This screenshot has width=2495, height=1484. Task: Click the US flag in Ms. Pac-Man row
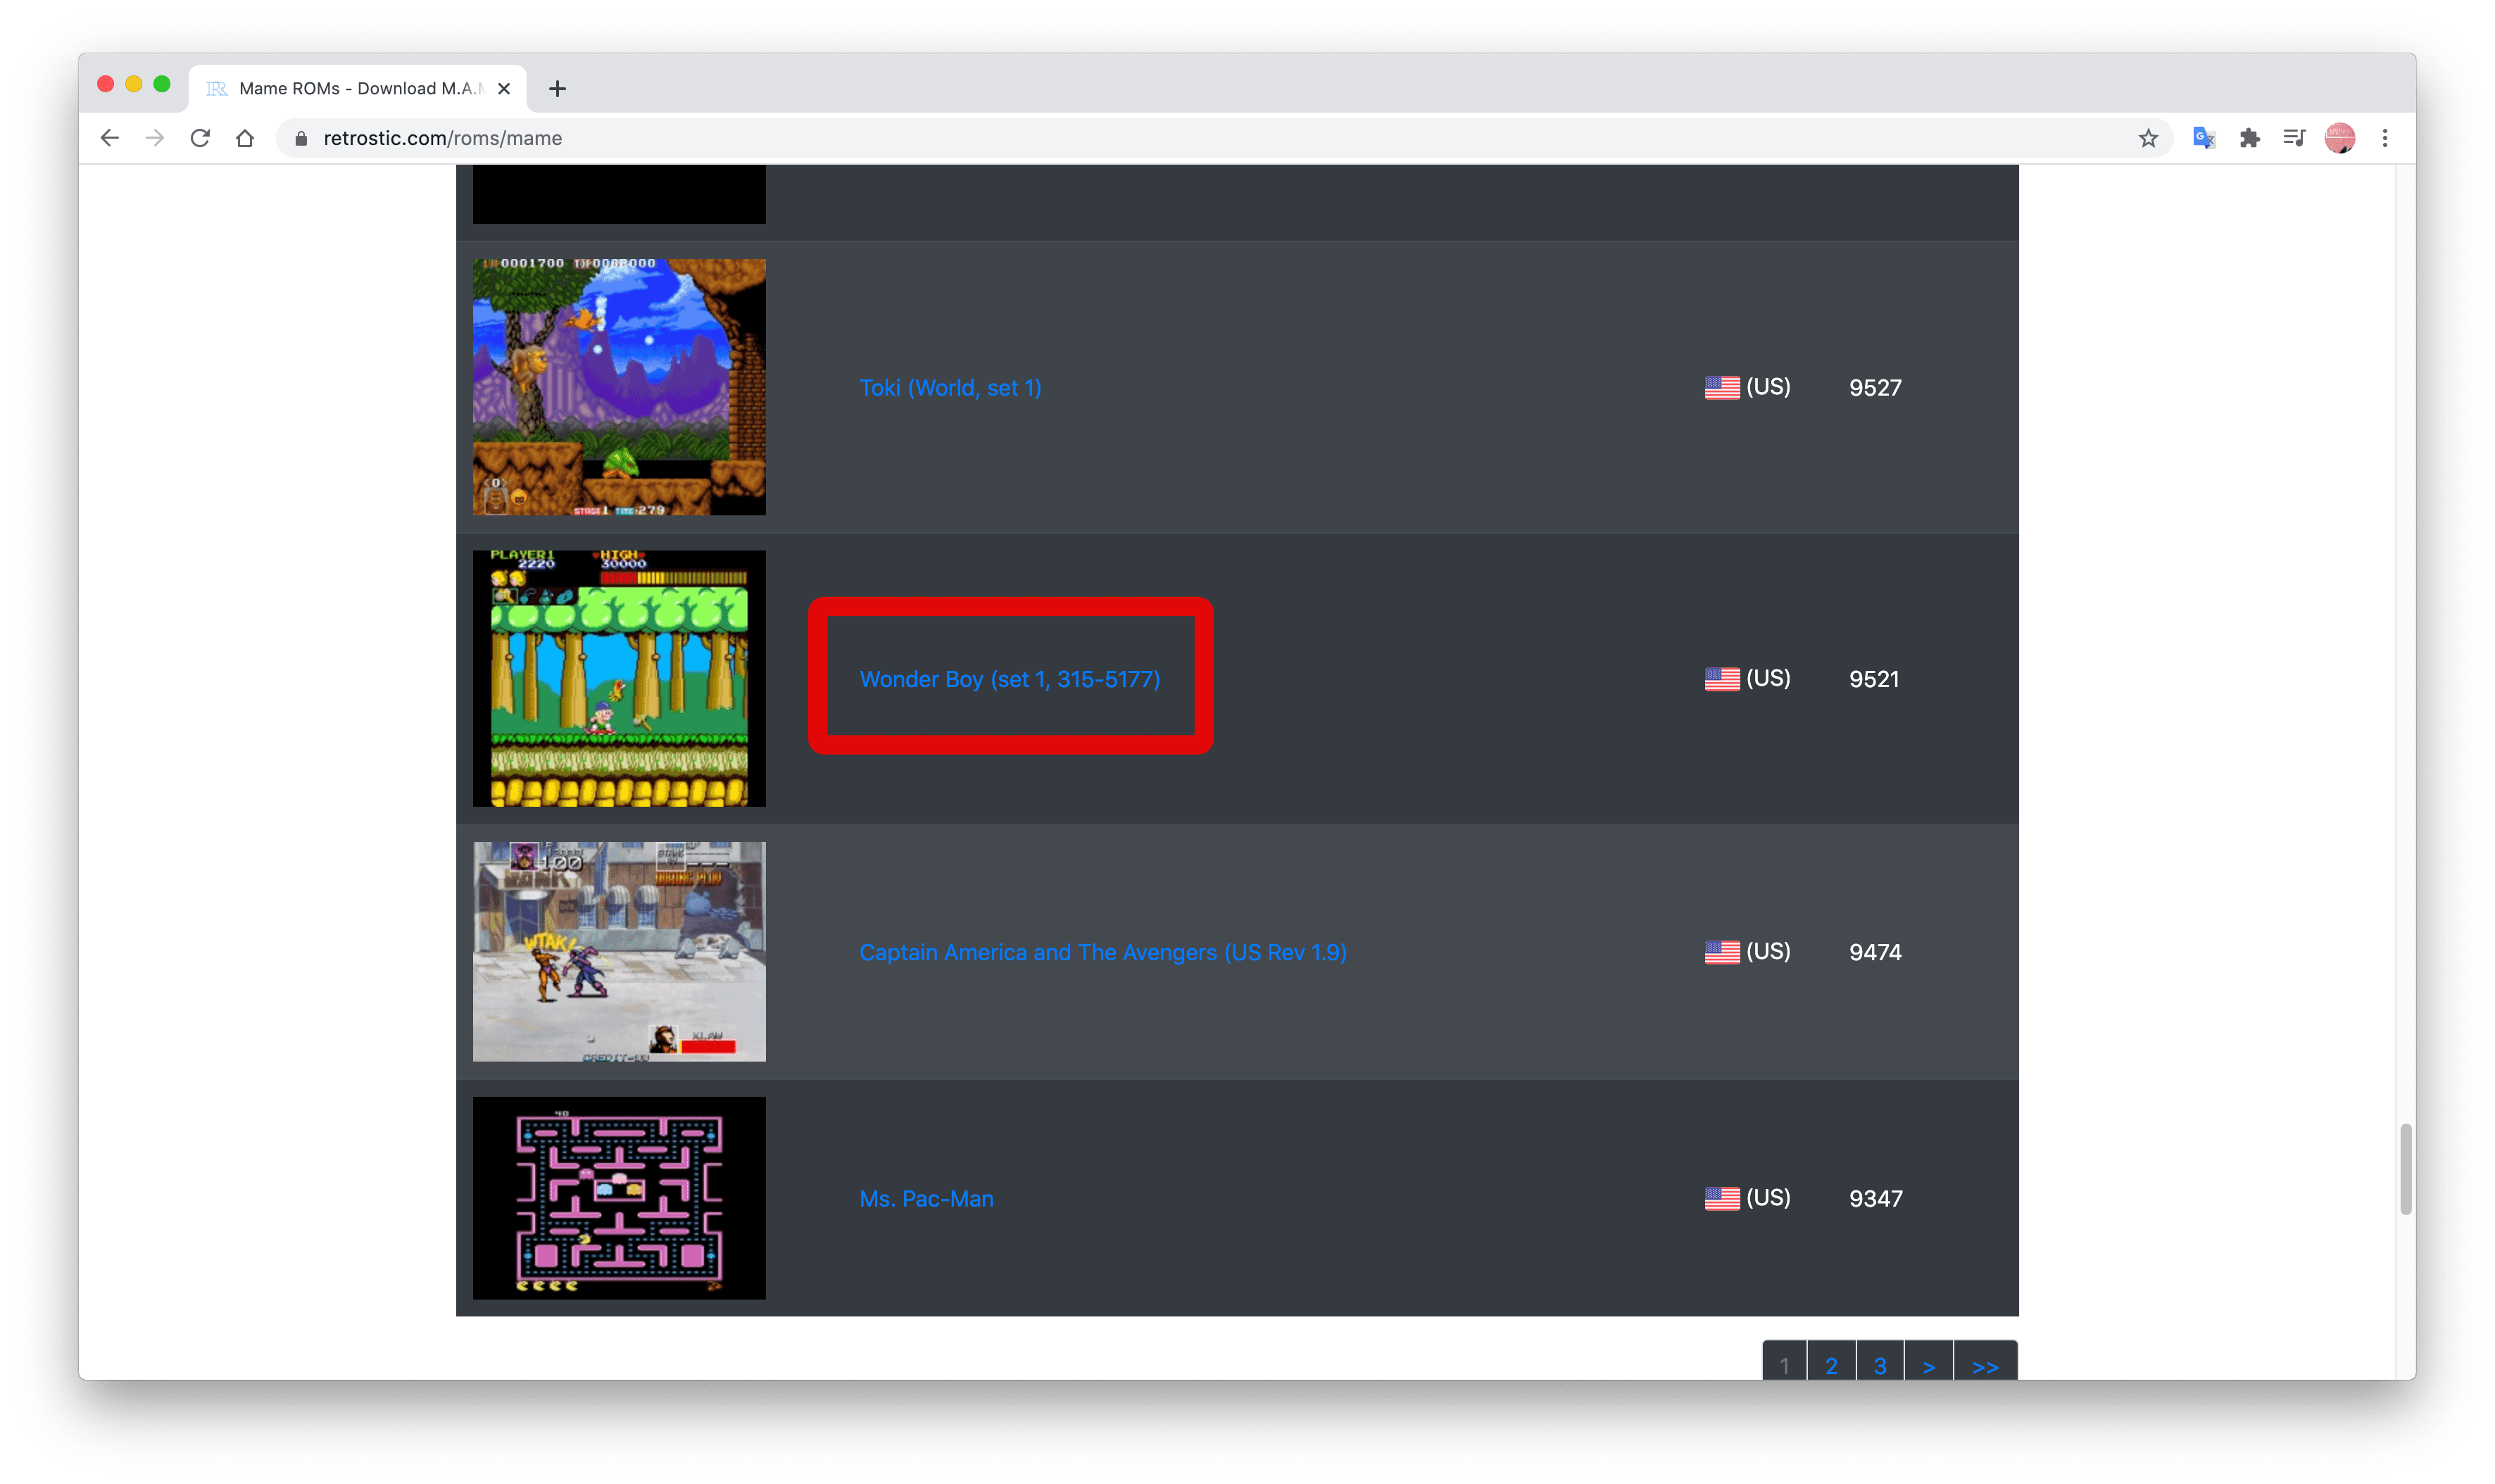(x=1722, y=1199)
